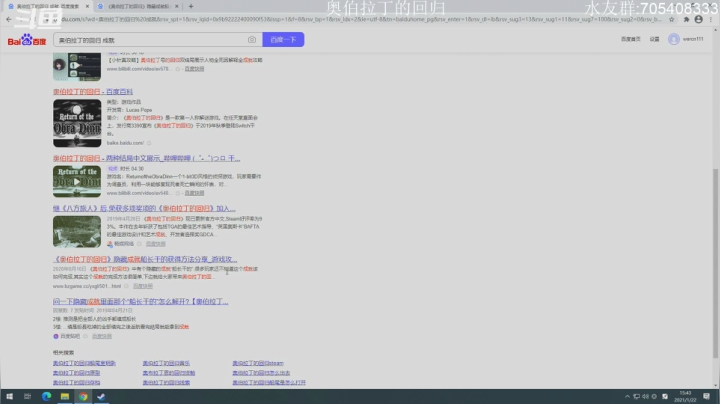Viewport: 720px width, 404px height.
Task: Click the scrollbar up arrow
Action: 715,30
